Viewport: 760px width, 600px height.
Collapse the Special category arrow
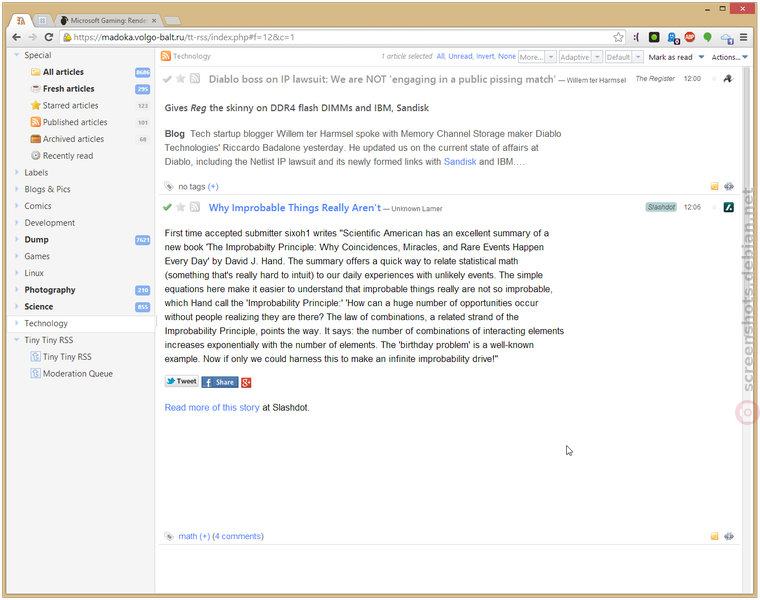click(16, 55)
